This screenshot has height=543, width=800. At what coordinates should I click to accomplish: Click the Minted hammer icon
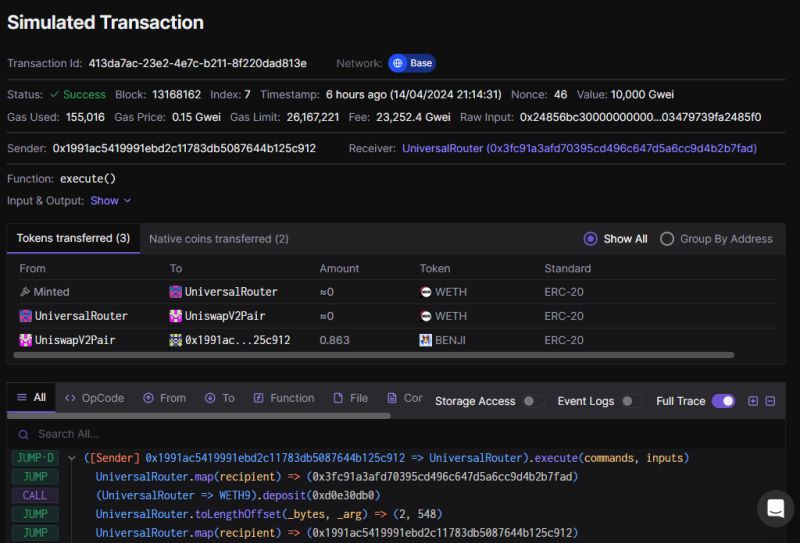(x=24, y=292)
